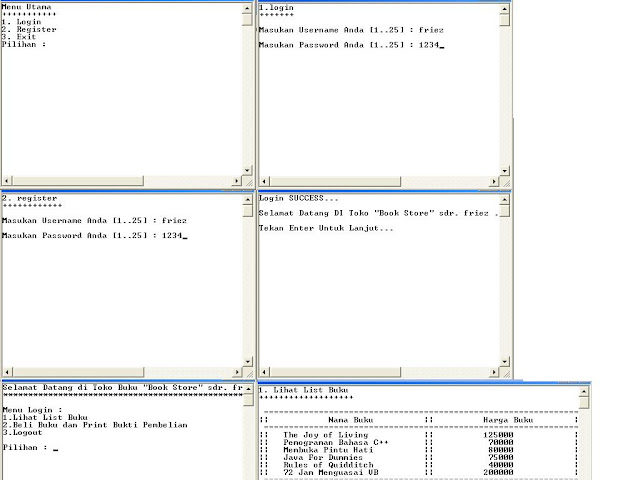This screenshot has width=640, height=480.
Task: Click resize grip of 1.login window
Action: (x=505, y=182)
